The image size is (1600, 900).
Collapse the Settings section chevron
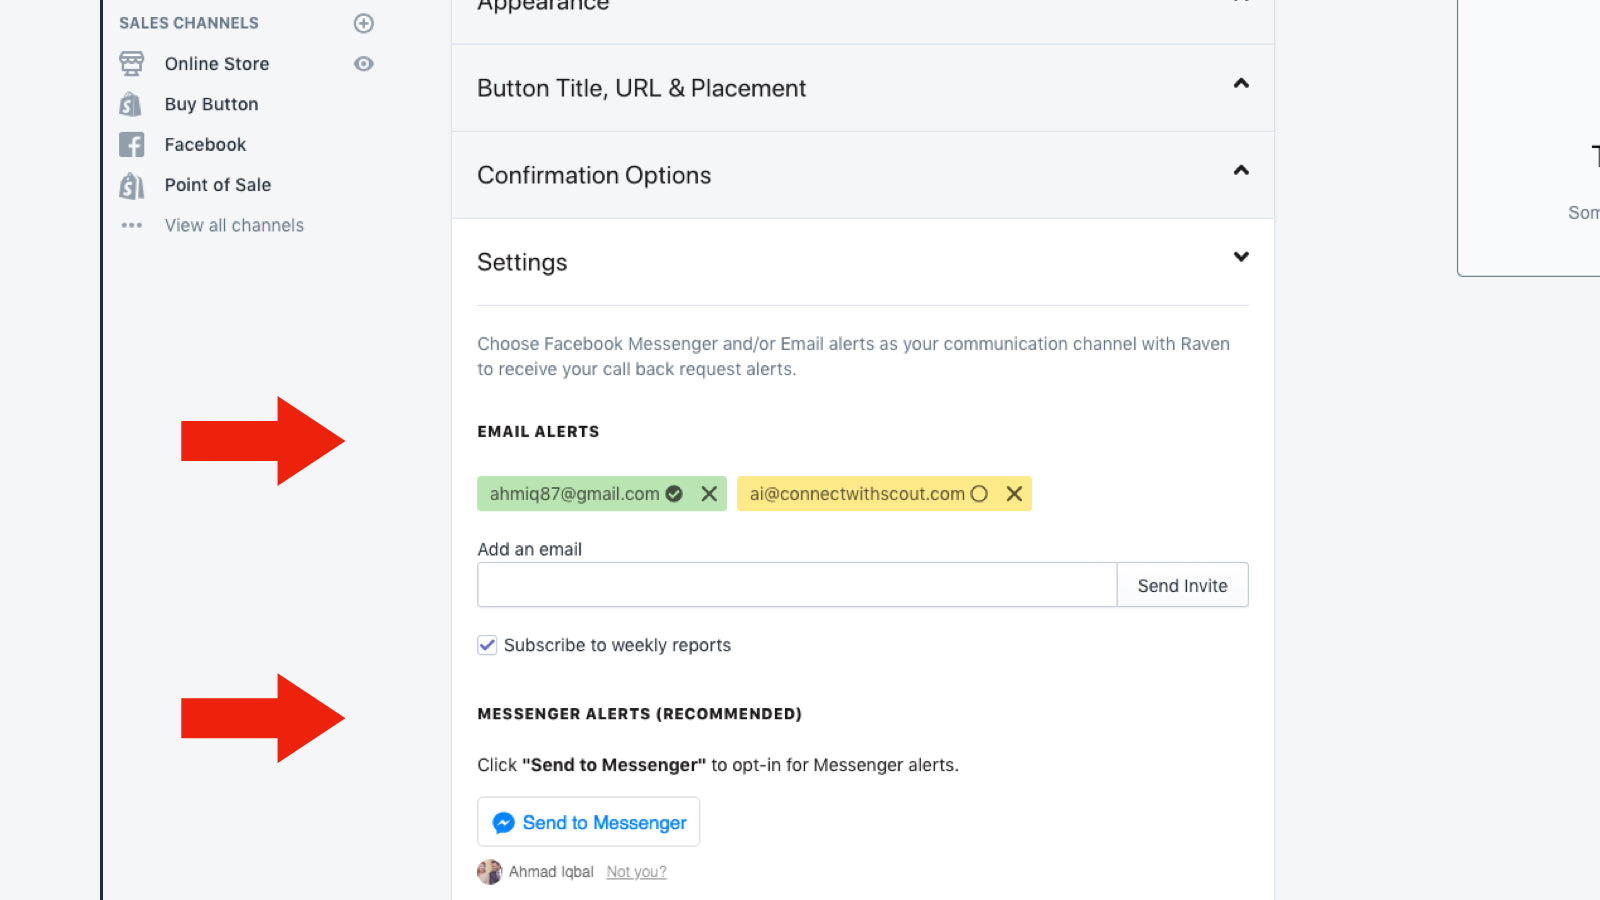(1241, 257)
